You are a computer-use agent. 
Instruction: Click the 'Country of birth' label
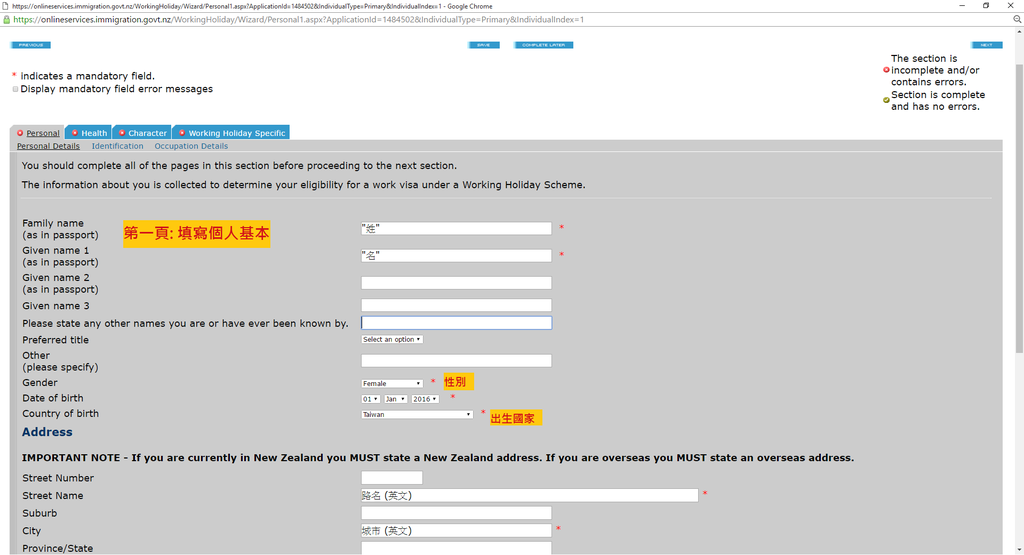click(61, 414)
